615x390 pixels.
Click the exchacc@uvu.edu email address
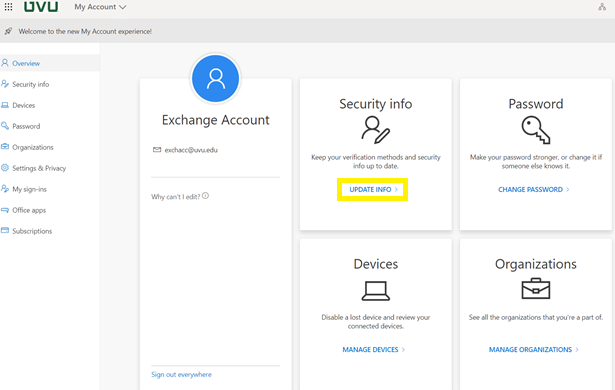[x=191, y=150]
